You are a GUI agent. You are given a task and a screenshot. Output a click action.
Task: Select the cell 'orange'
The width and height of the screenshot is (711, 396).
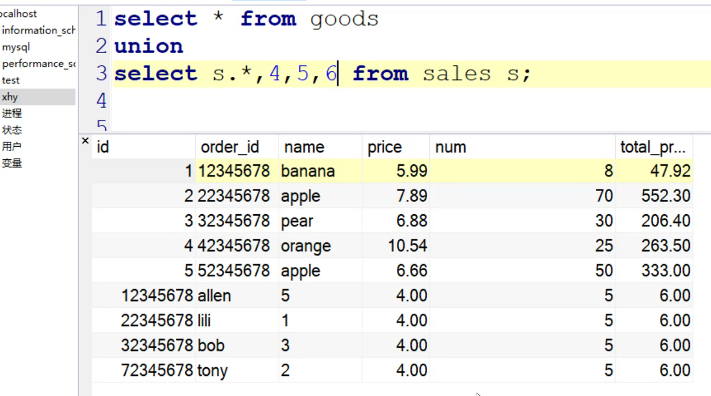pyautogui.click(x=320, y=246)
